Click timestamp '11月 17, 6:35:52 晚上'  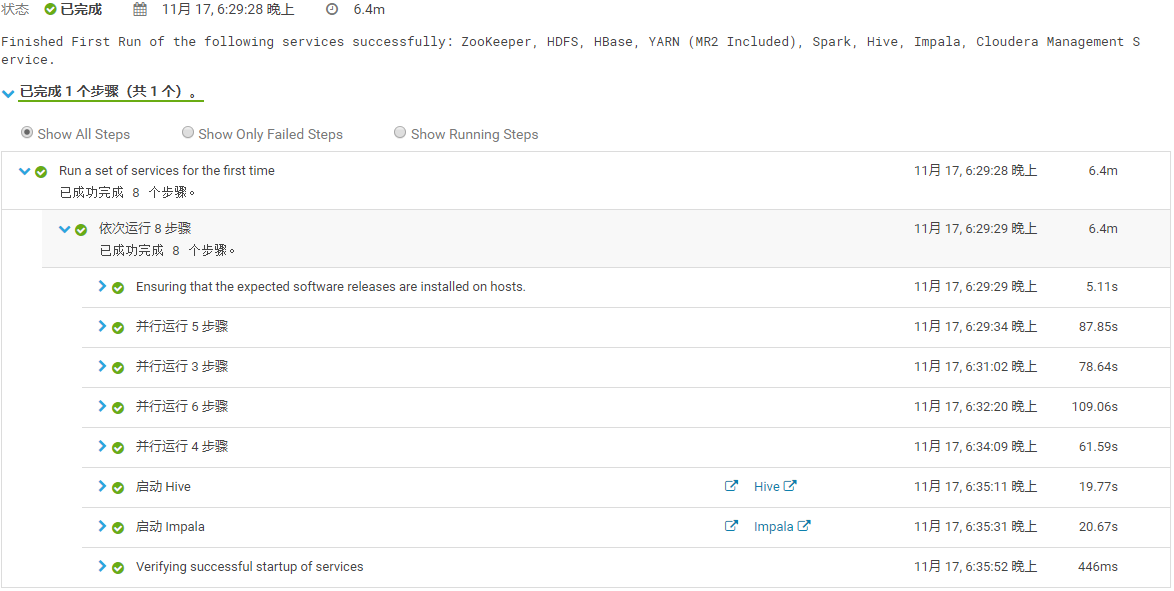(x=976, y=567)
